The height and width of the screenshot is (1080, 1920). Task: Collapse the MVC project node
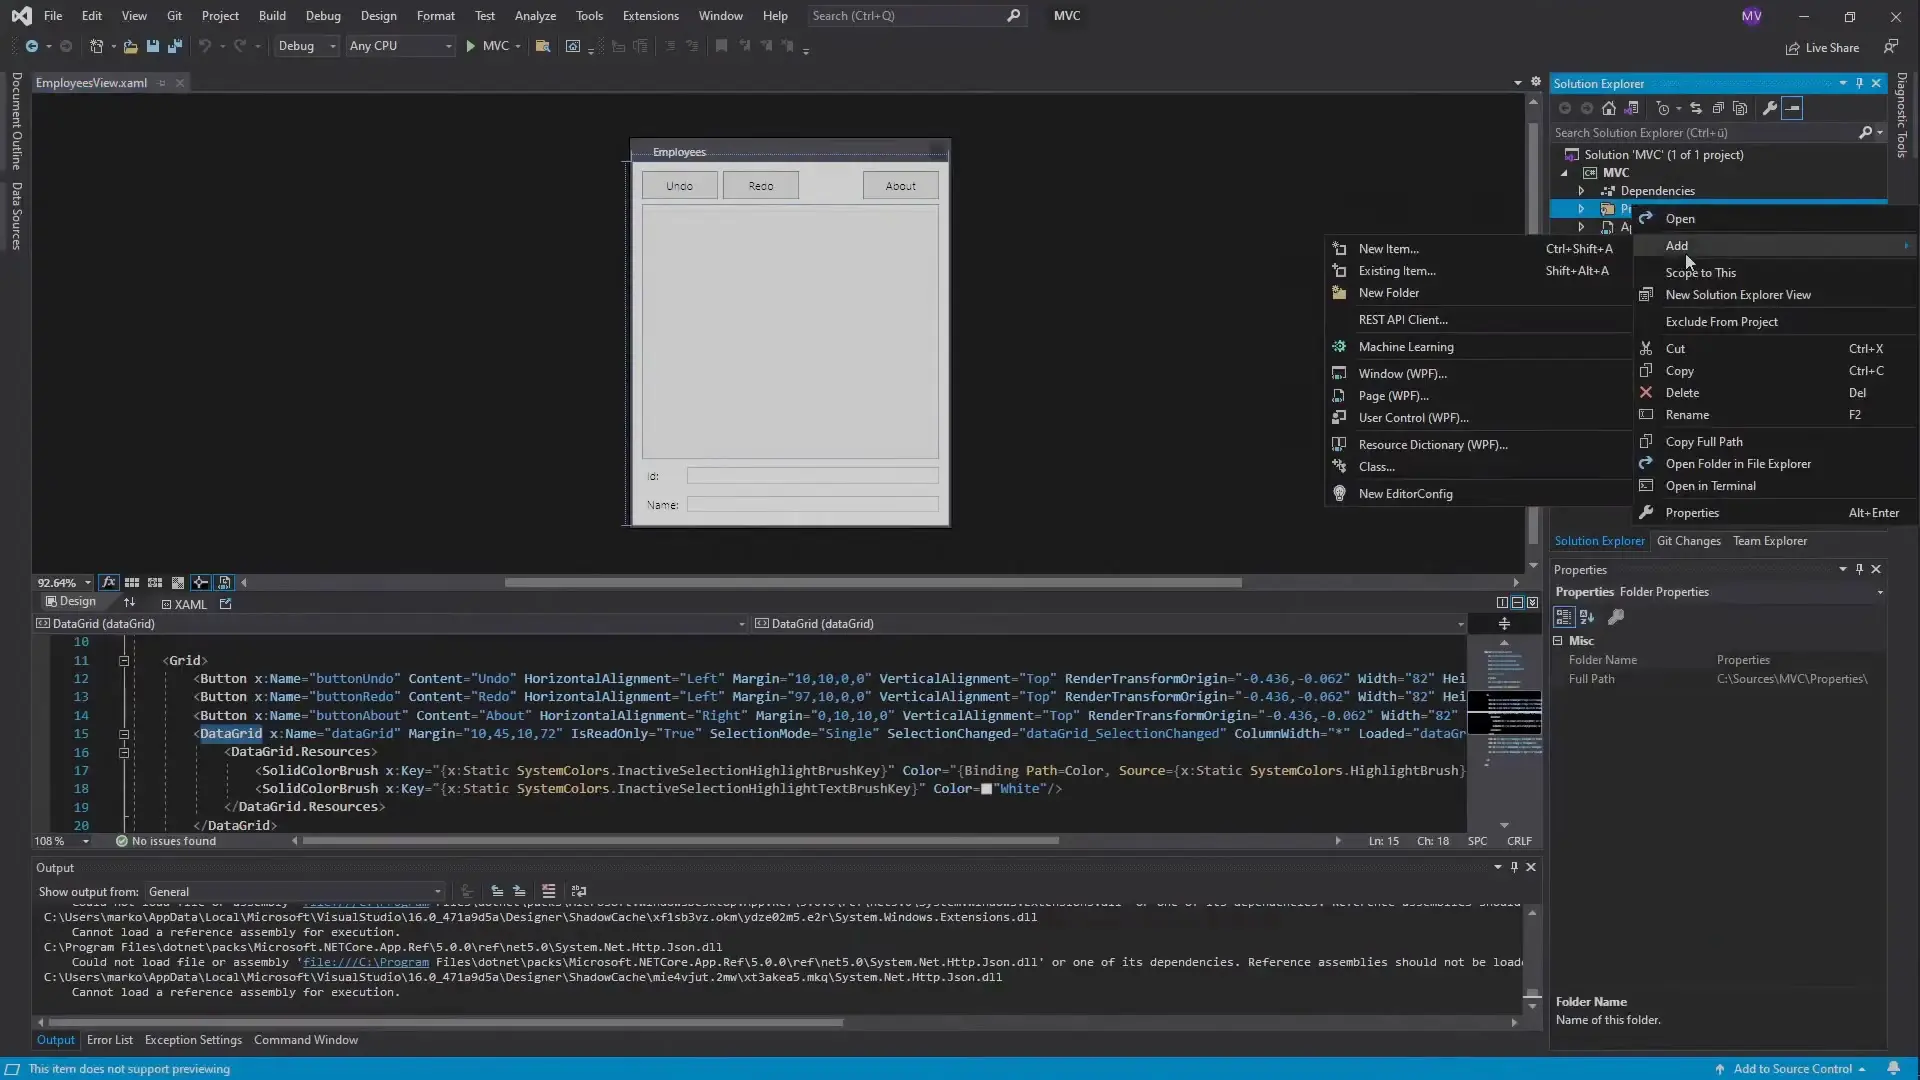[1565, 172]
